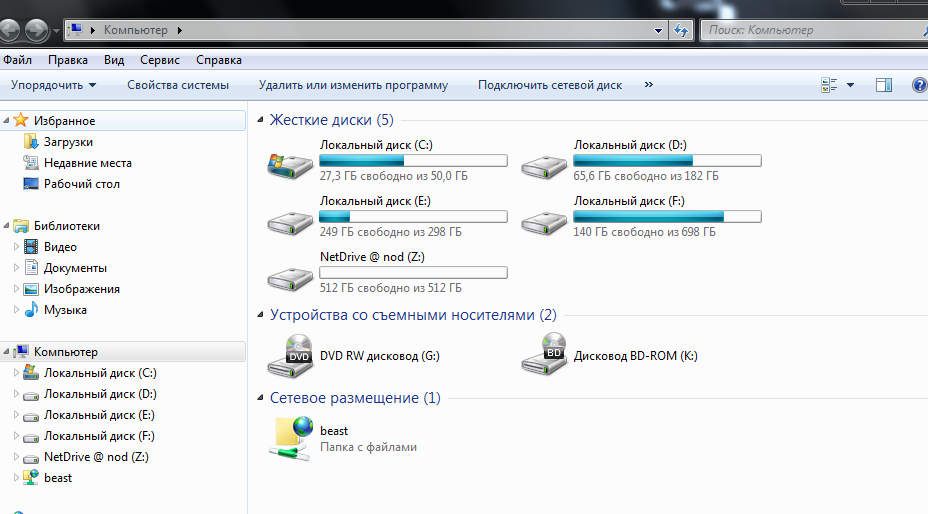Viewport: 928px width, 514px height.
Task: Select Избранное star in navigation pane
Action: (21, 120)
